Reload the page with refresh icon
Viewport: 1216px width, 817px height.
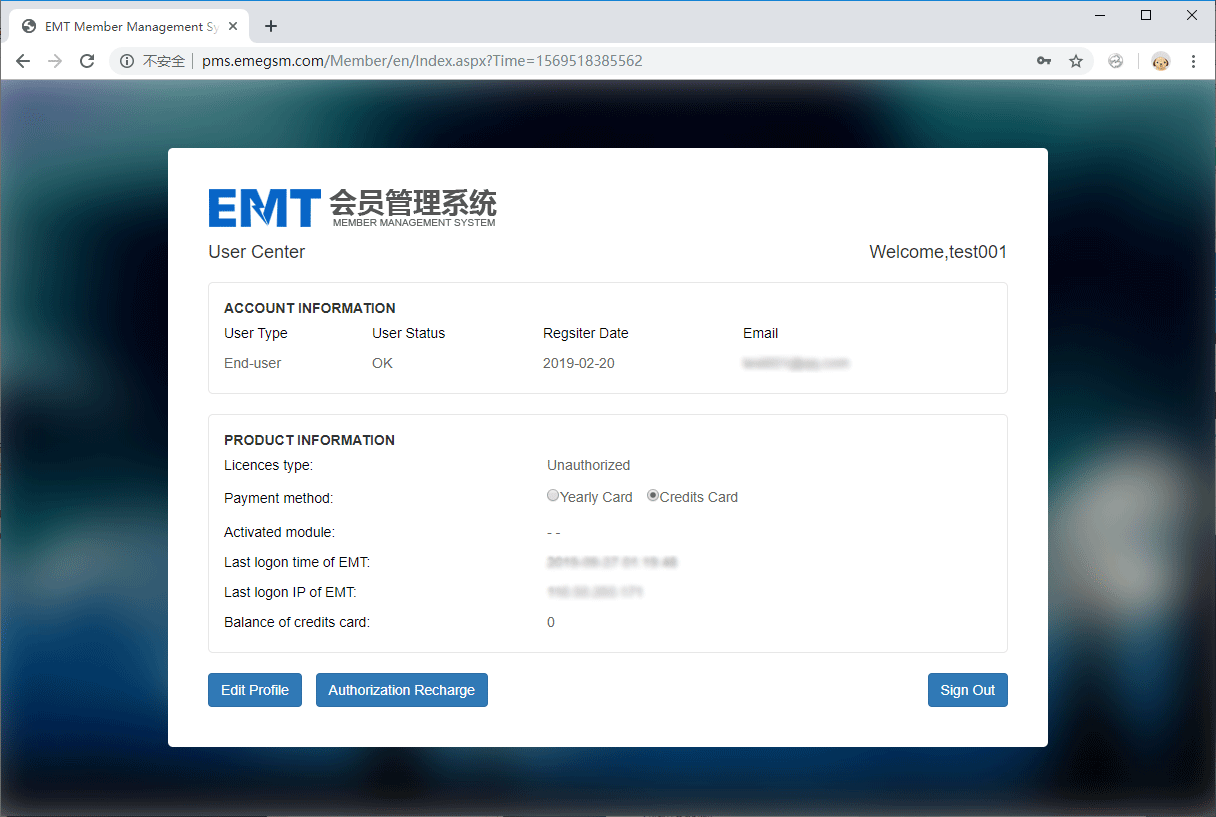(x=87, y=61)
